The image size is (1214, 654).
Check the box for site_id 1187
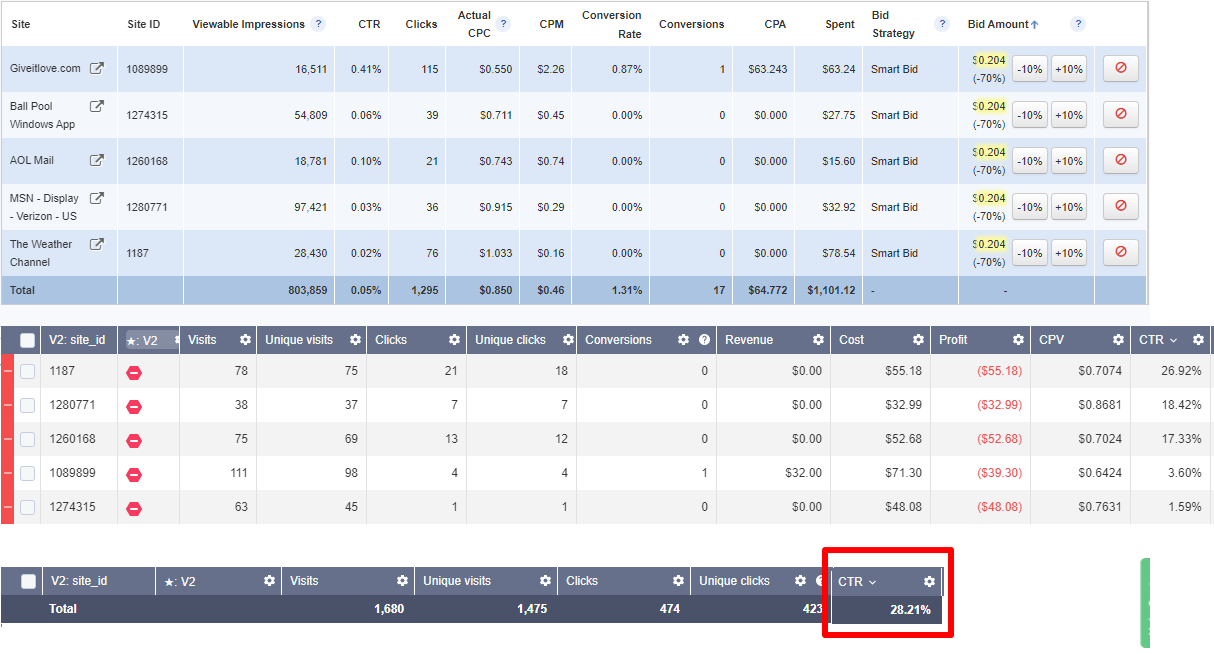tap(28, 371)
